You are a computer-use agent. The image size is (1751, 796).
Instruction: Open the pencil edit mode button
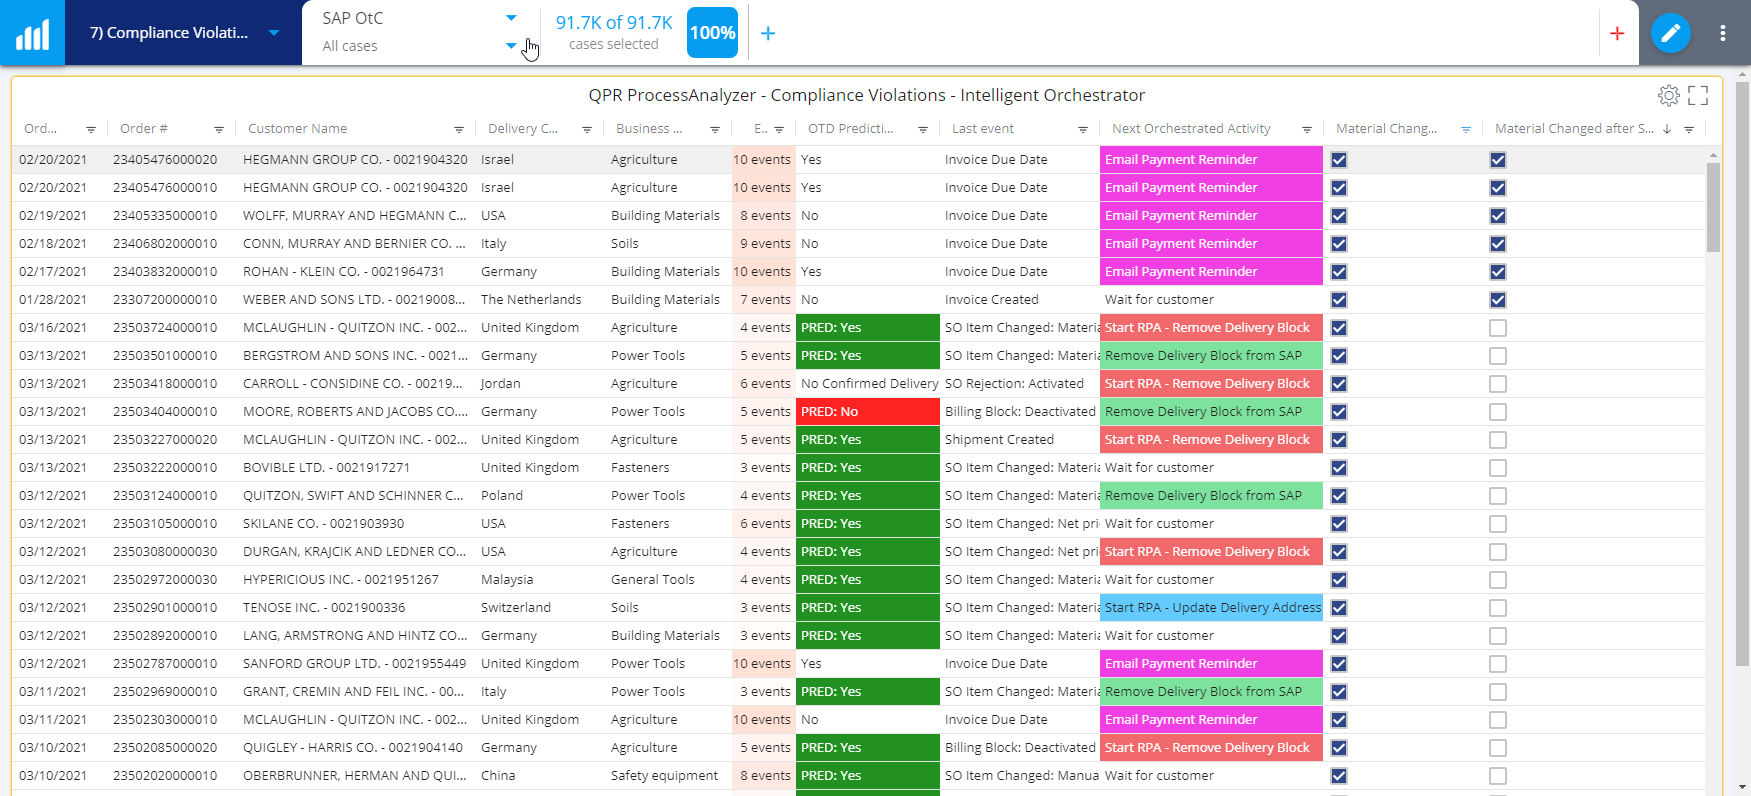click(1670, 33)
